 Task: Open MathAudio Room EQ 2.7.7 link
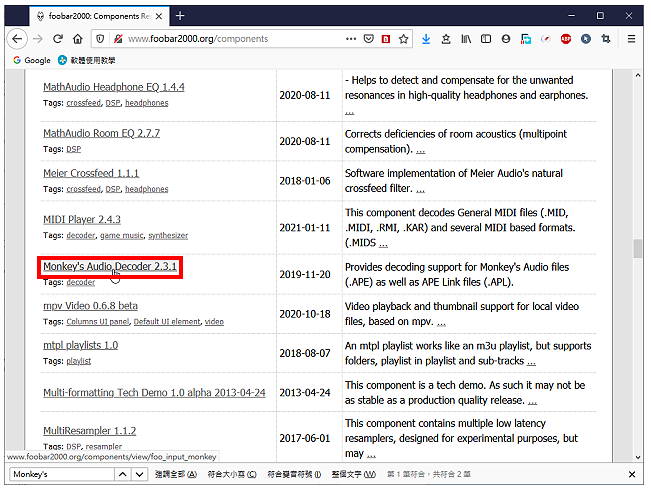[101, 133]
